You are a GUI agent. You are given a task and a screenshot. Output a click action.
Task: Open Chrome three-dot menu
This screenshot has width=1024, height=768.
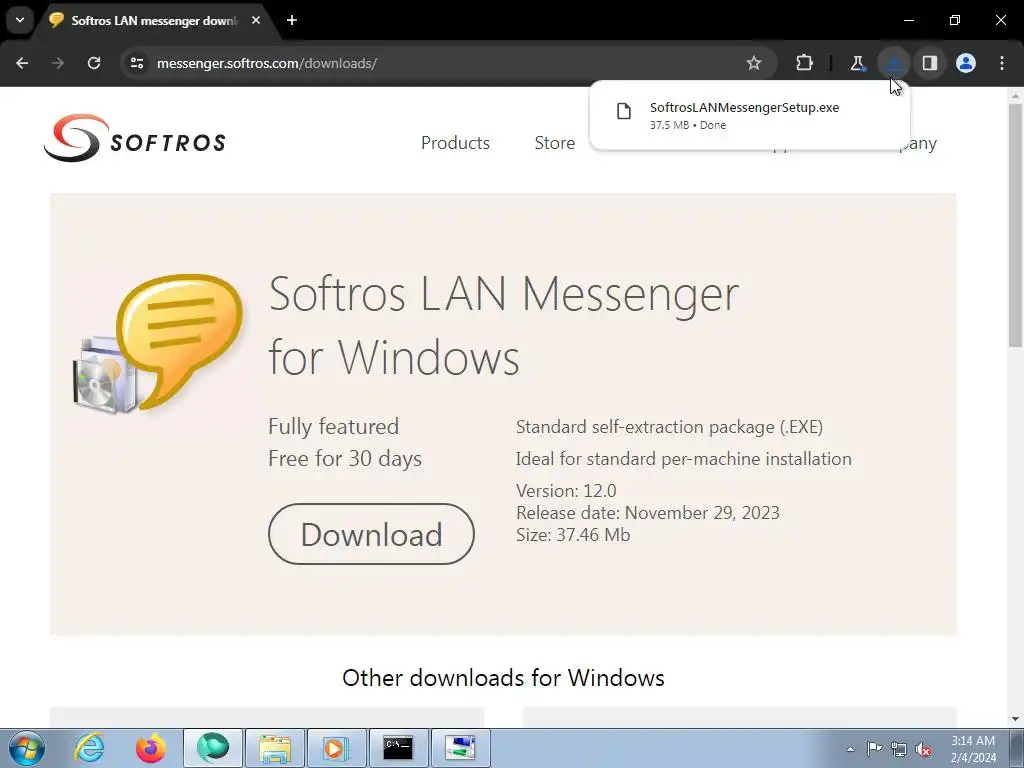pyautogui.click(x=1002, y=63)
